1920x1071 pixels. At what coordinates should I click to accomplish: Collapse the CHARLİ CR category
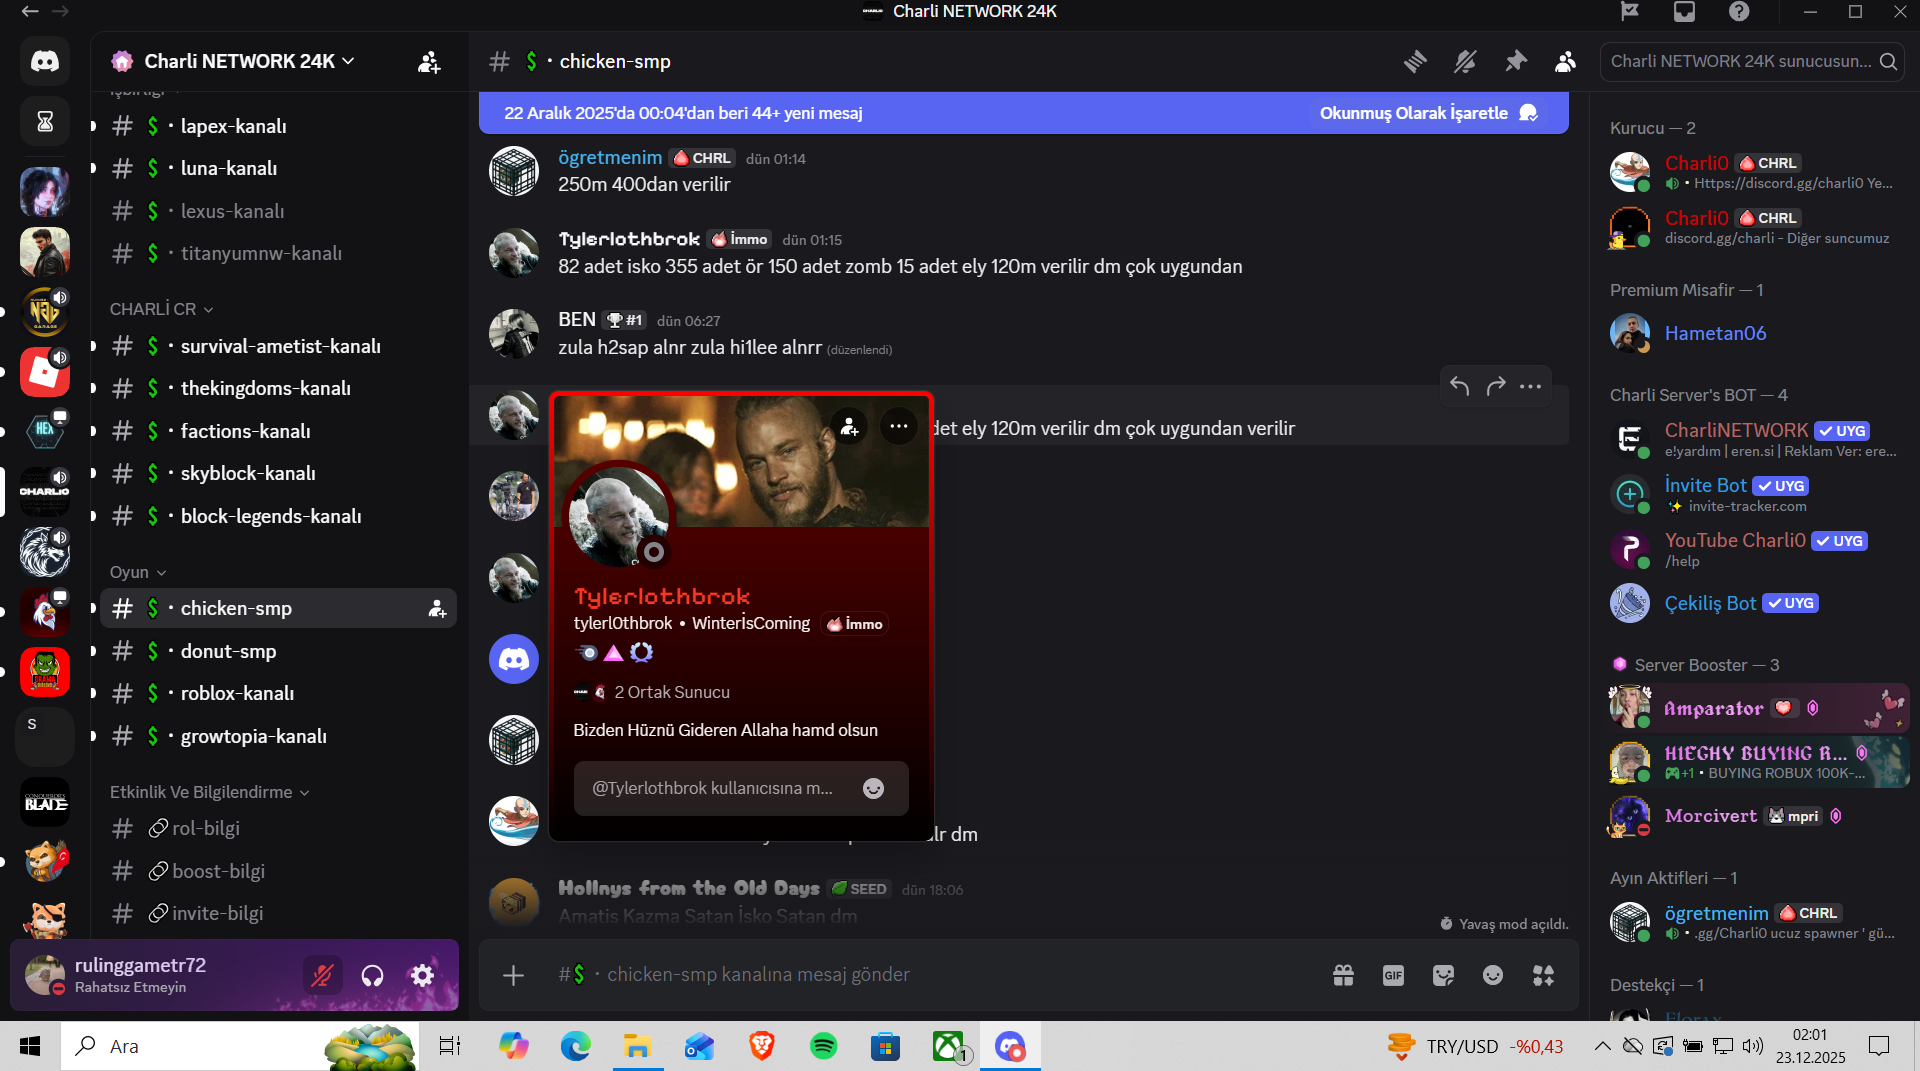pos(161,309)
